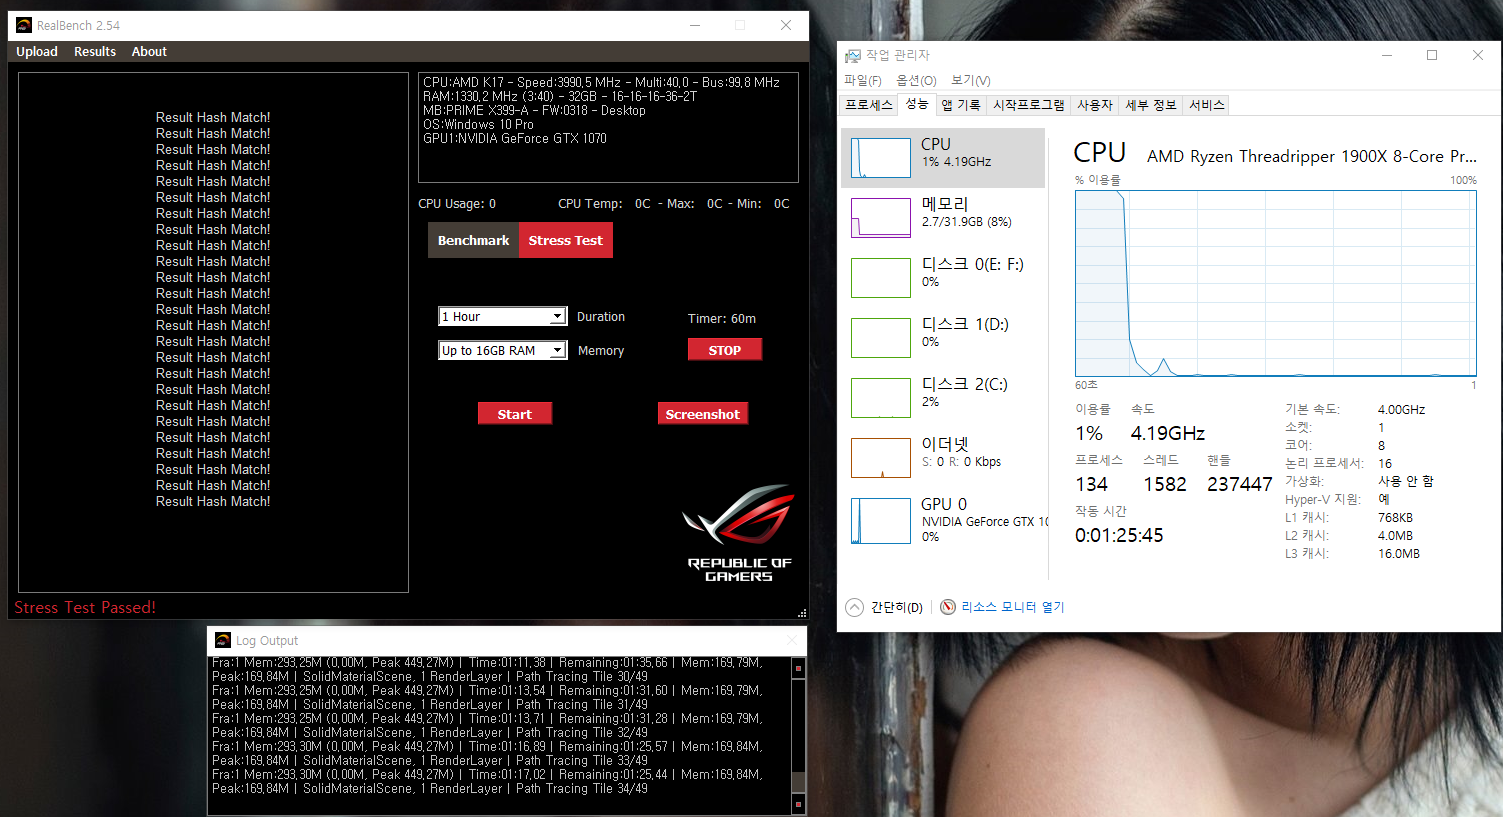Click the L1 cache value '768KB'
Screen dimensions: 1503x817
[1395, 517]
